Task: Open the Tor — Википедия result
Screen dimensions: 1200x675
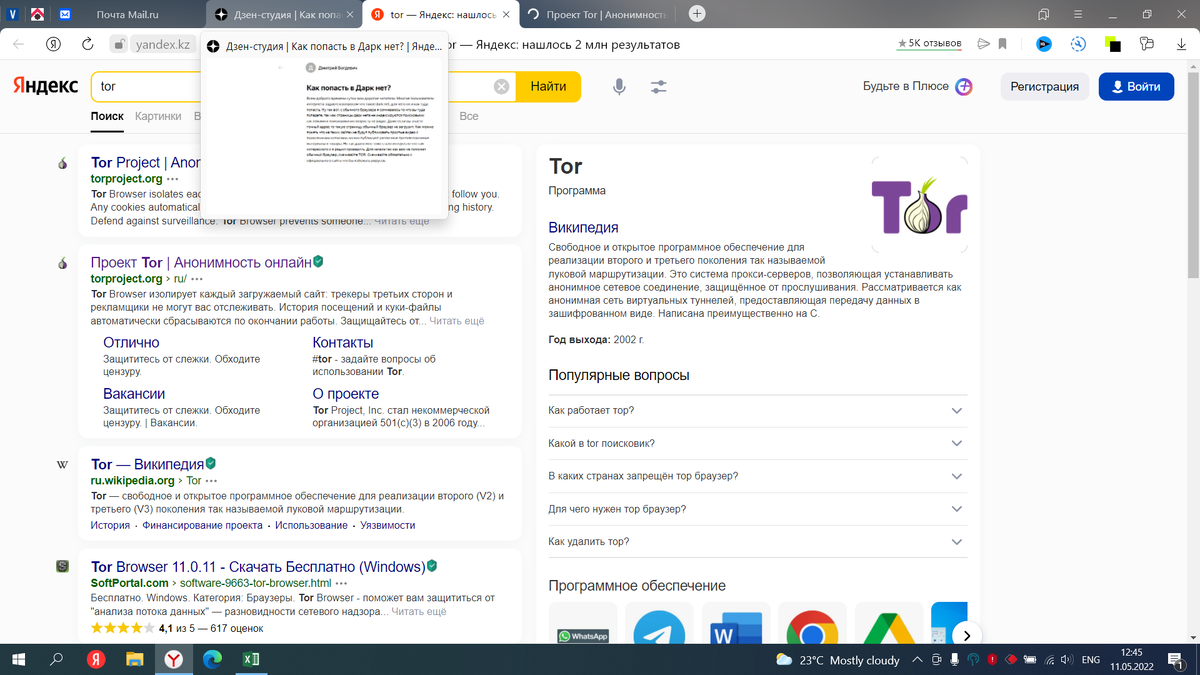Action: 147,464
